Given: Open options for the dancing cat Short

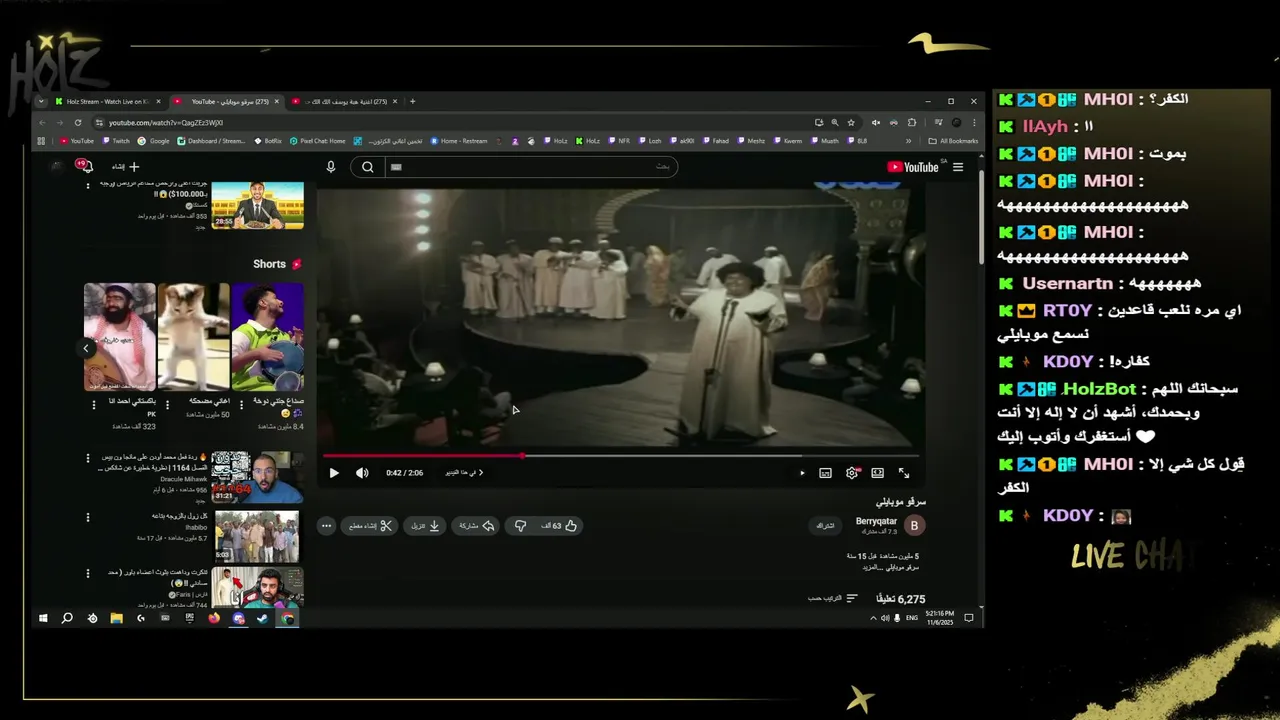Looking at the screenshot, I should (167, 405).
